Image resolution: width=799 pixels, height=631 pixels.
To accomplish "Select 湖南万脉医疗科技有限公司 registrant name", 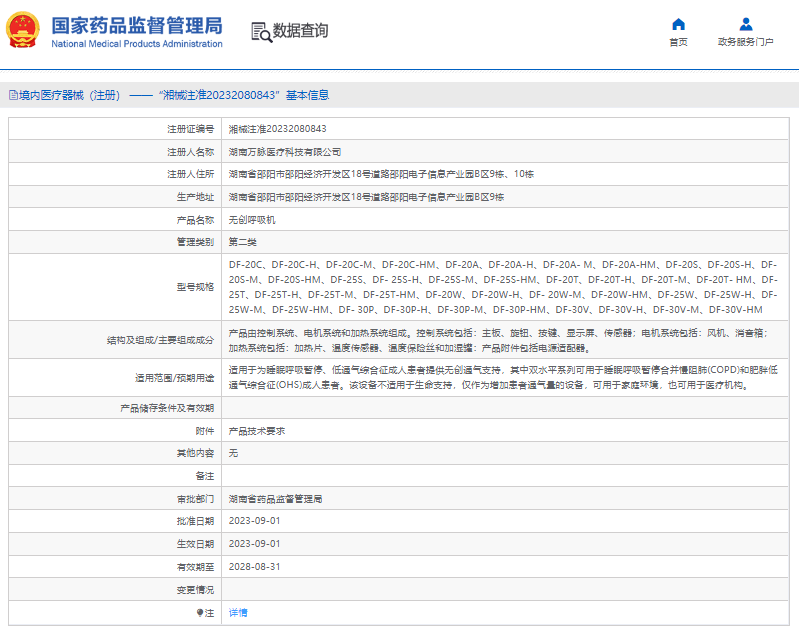I will click(284, 152).
